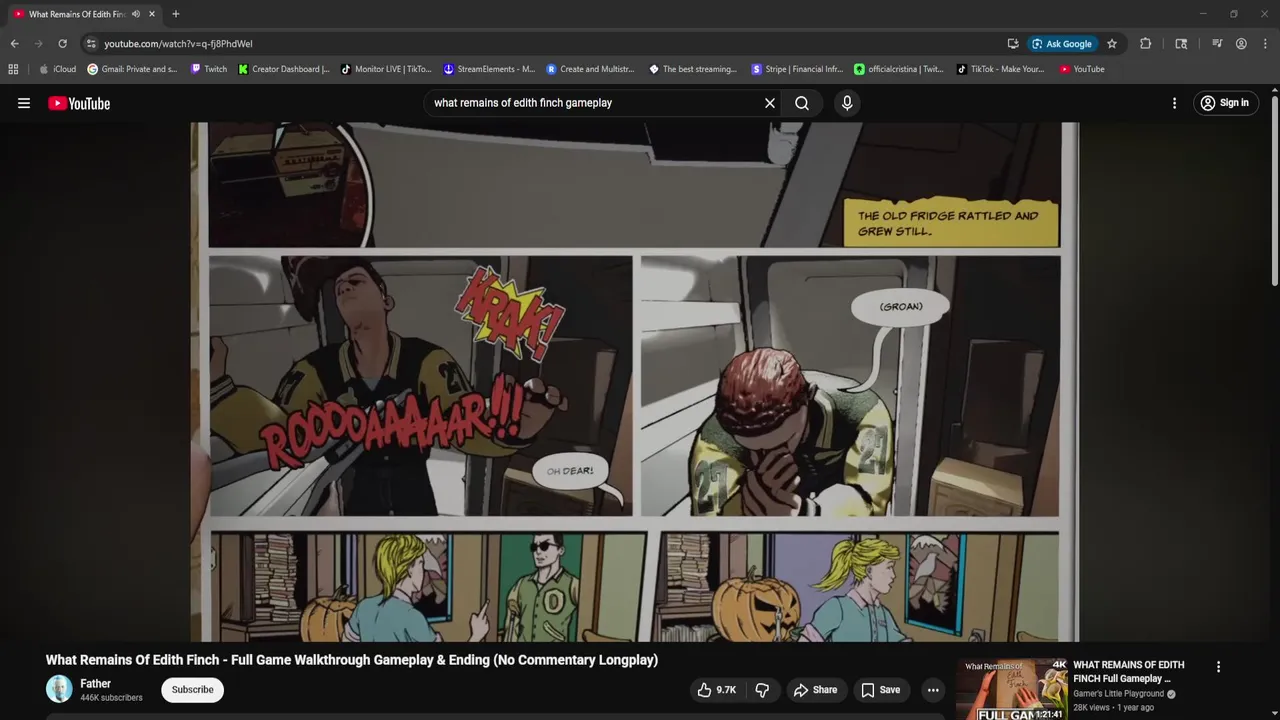Open the Father channel name link
Viewport: 1280px width, 720px height.
[95, 684]
